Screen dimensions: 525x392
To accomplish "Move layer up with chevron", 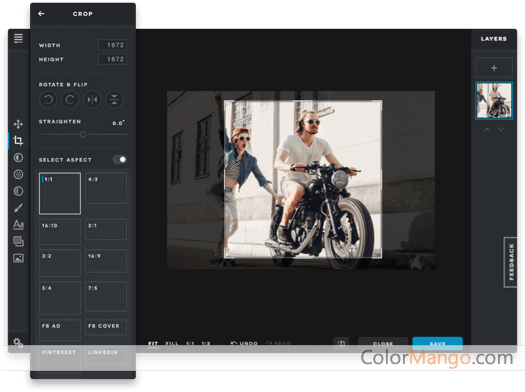I will click(488, 130).
